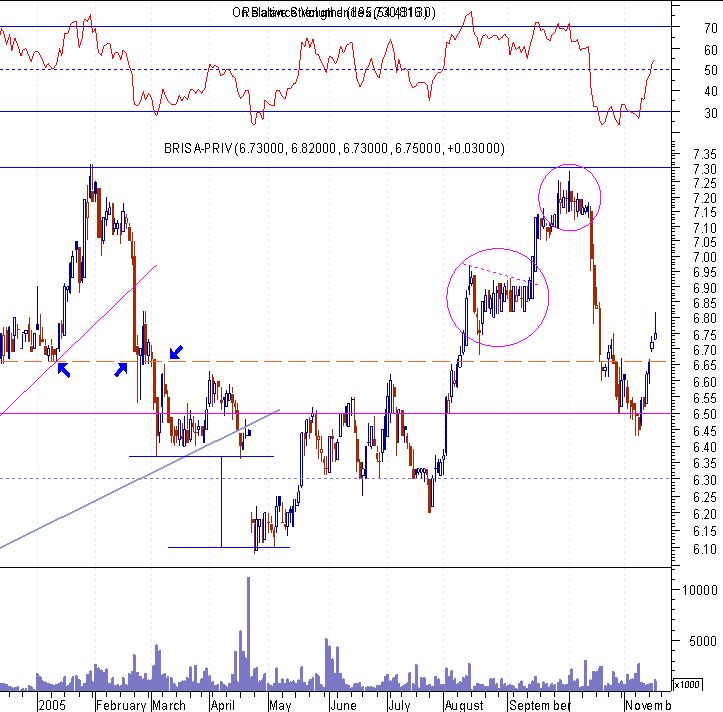Select the blue down-left arrow above orange line
The height and width of the screenshot is (712, 723).
(176, 352)
